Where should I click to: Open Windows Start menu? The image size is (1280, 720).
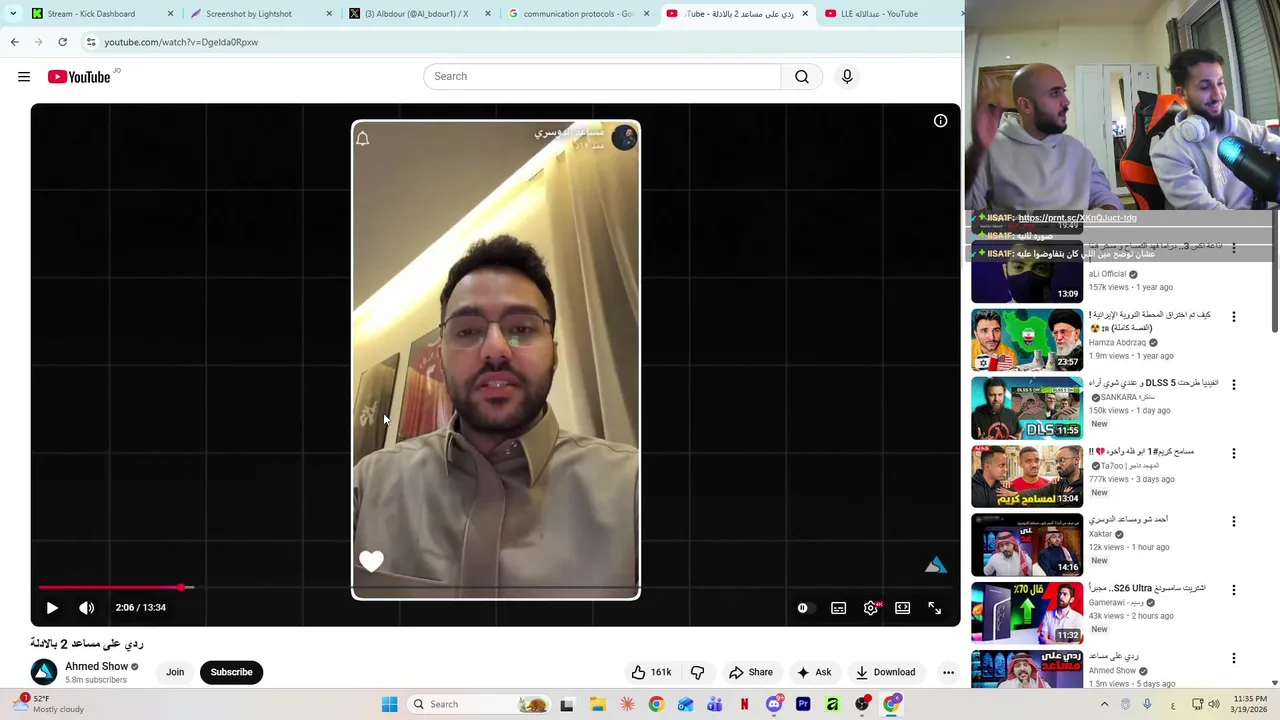pos(389,704)
